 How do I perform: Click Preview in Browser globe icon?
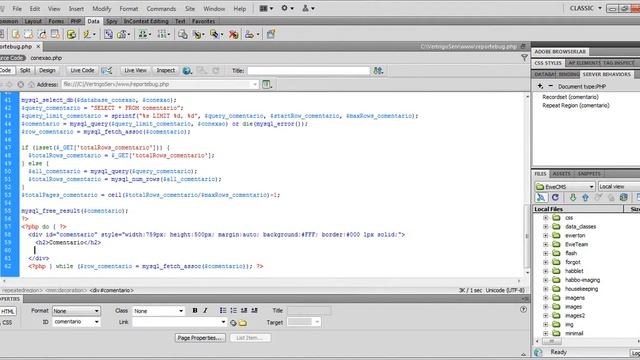[x=187, y=71]
